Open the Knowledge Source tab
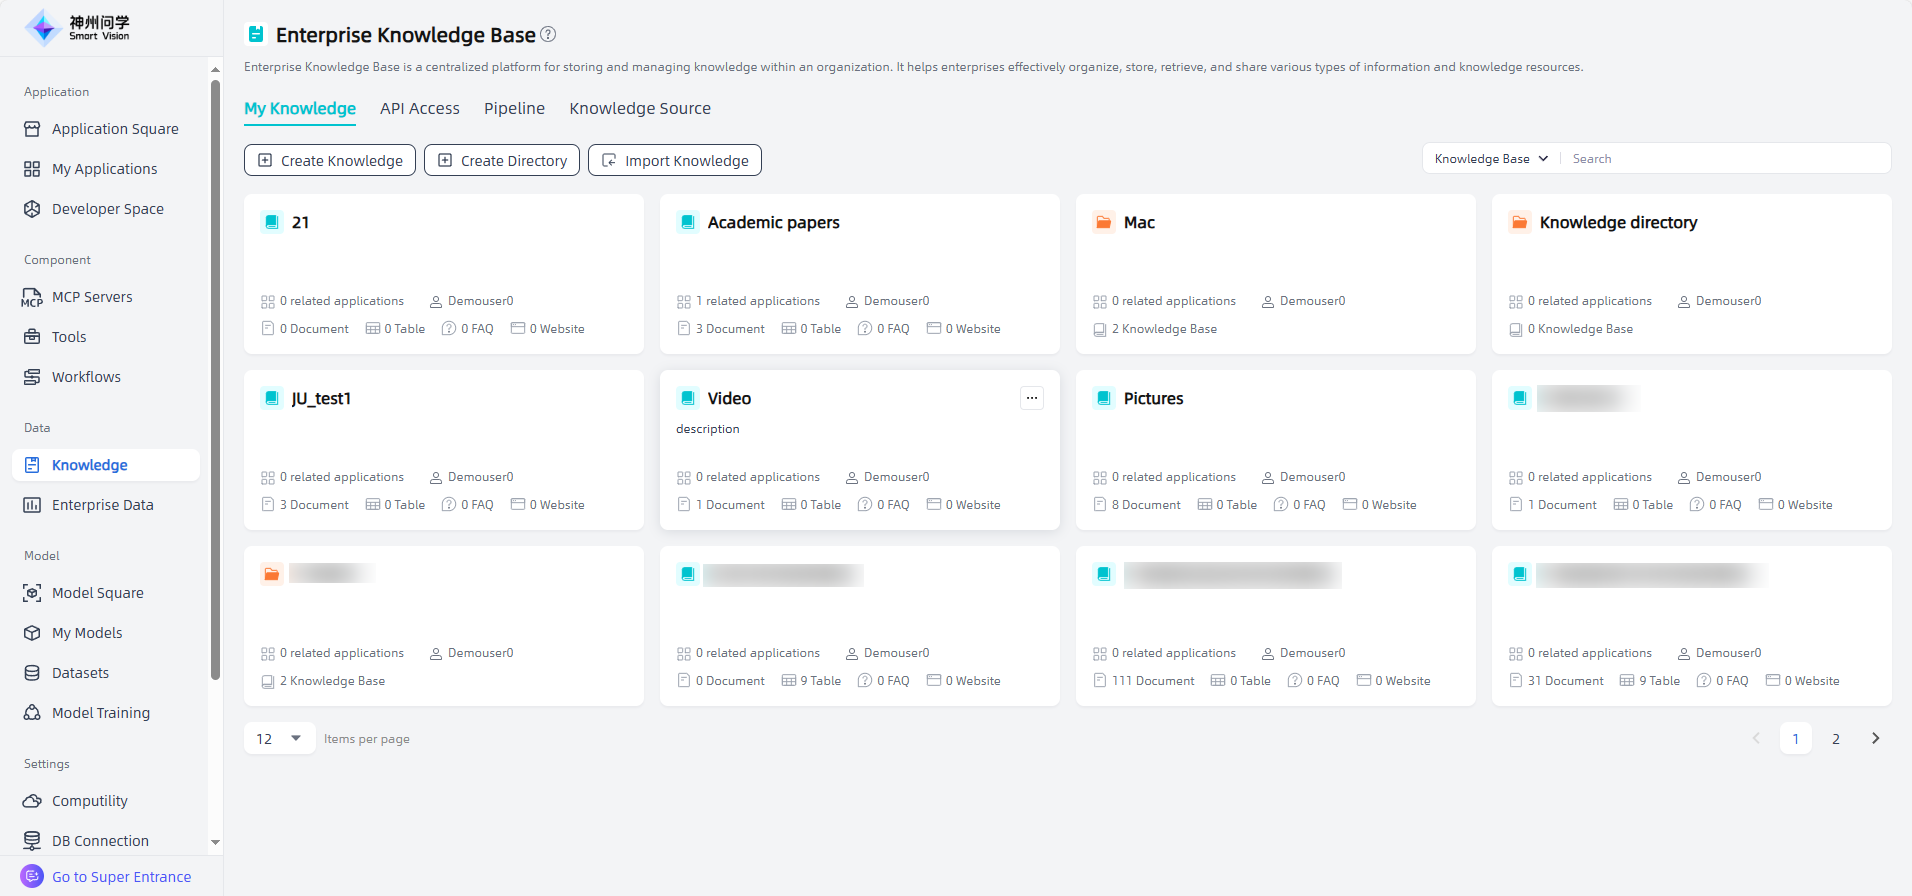This screenshot has width=1912, height=896. click(x=640, y=108)
